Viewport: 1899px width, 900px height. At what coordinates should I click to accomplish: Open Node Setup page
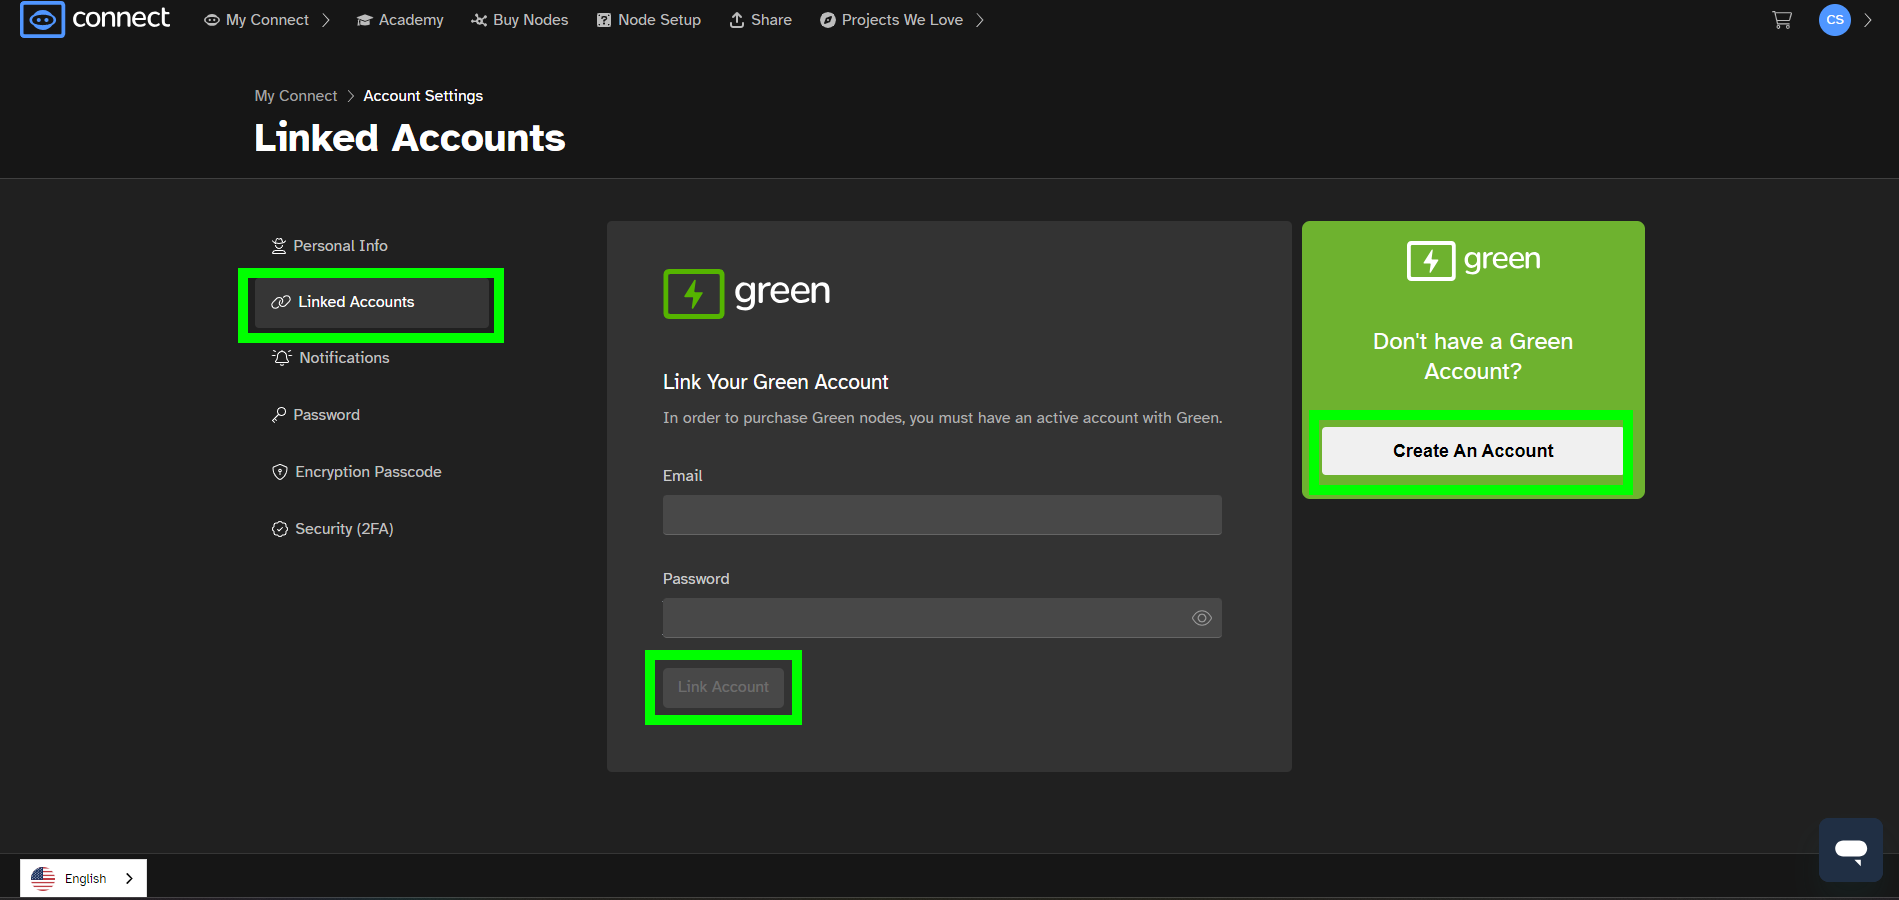pyautogui.click(x=649, y=20)
